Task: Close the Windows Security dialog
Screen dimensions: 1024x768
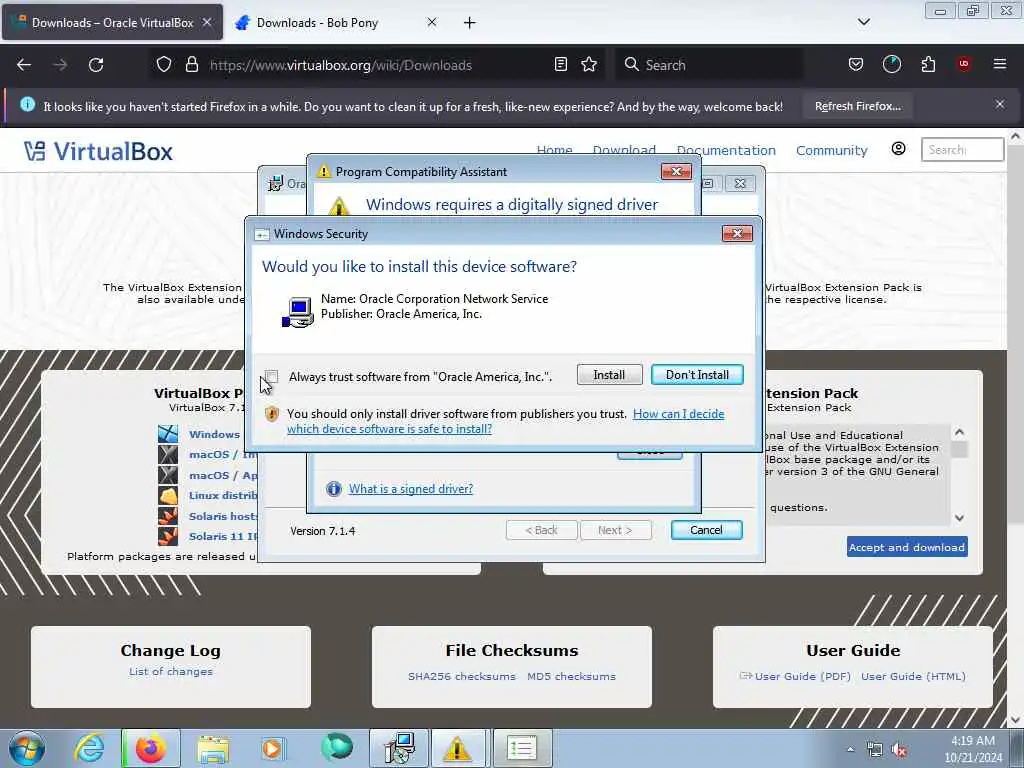Action: tap(737, 234)
